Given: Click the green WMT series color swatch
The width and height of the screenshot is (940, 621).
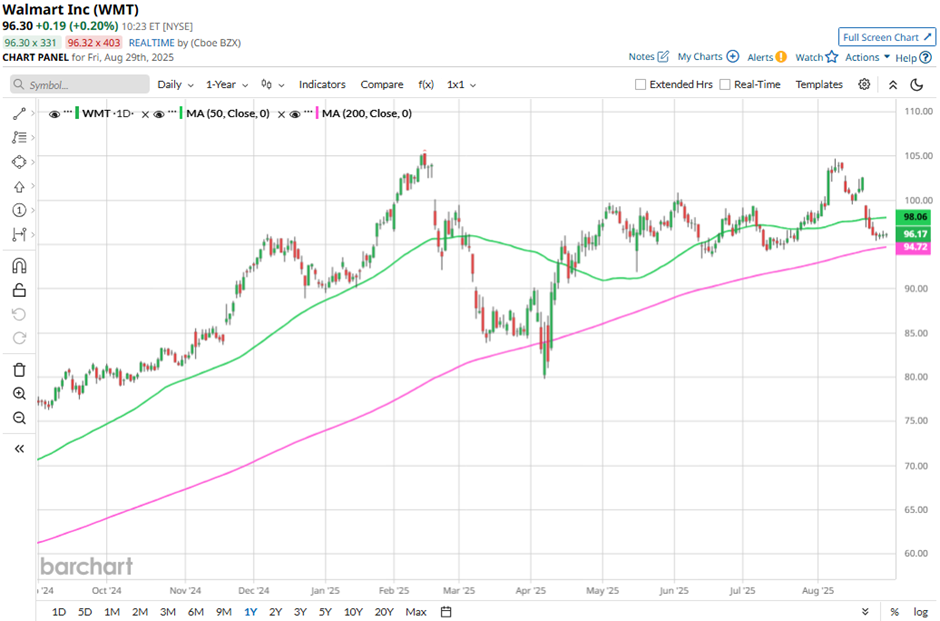Looking at the screenshot, I should pos(77,113).
